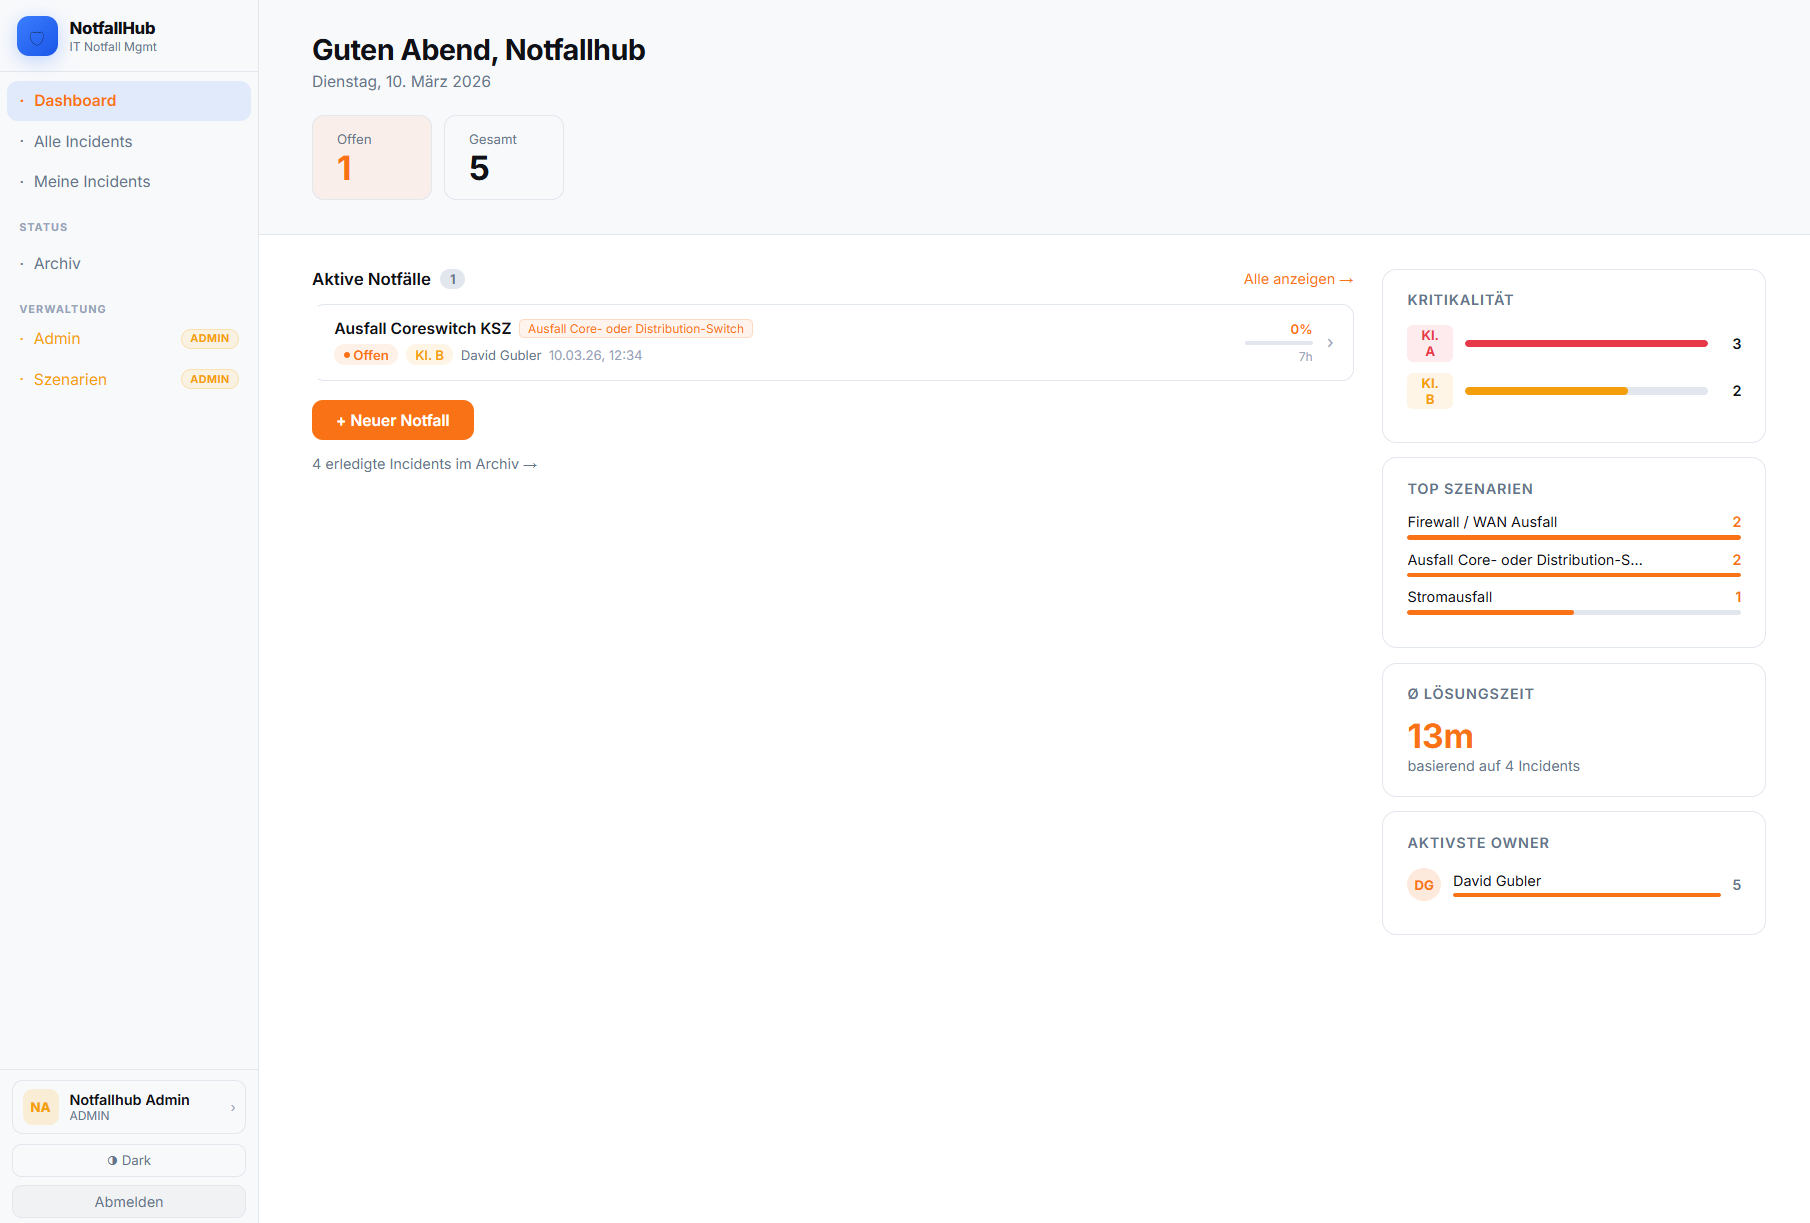Open Alle Incidents from the sidebar
This screenshot has height=1223, width=1810.
tap(83, 141)
